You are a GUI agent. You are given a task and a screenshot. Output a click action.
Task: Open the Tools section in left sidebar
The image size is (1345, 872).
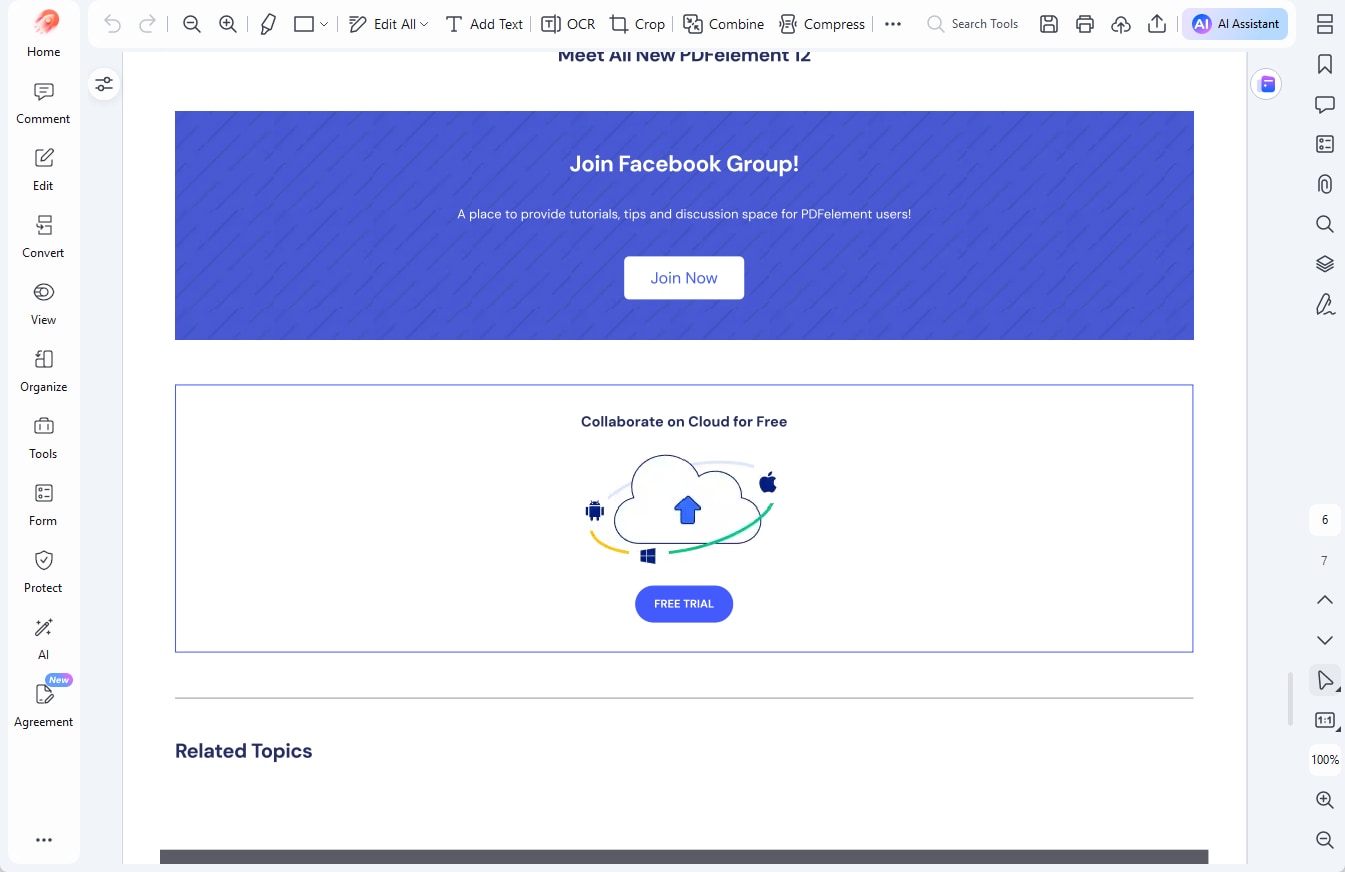[x=44, y=438]
